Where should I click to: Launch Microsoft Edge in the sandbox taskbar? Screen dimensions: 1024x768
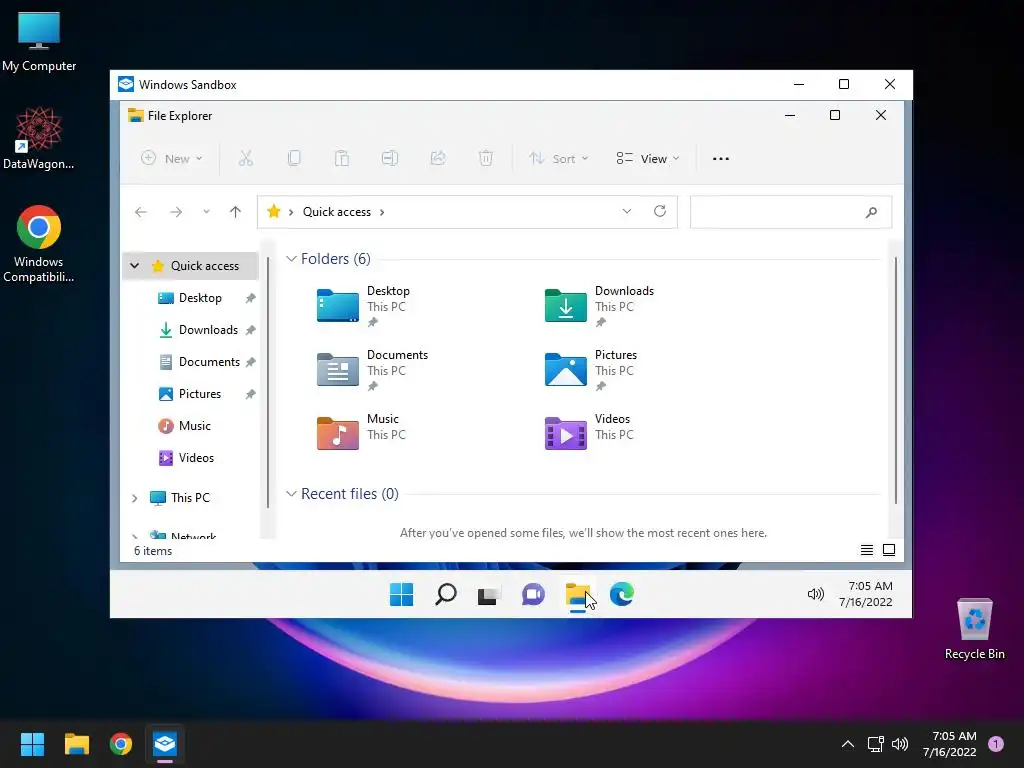pyautogui.click(x=621, y=594)
